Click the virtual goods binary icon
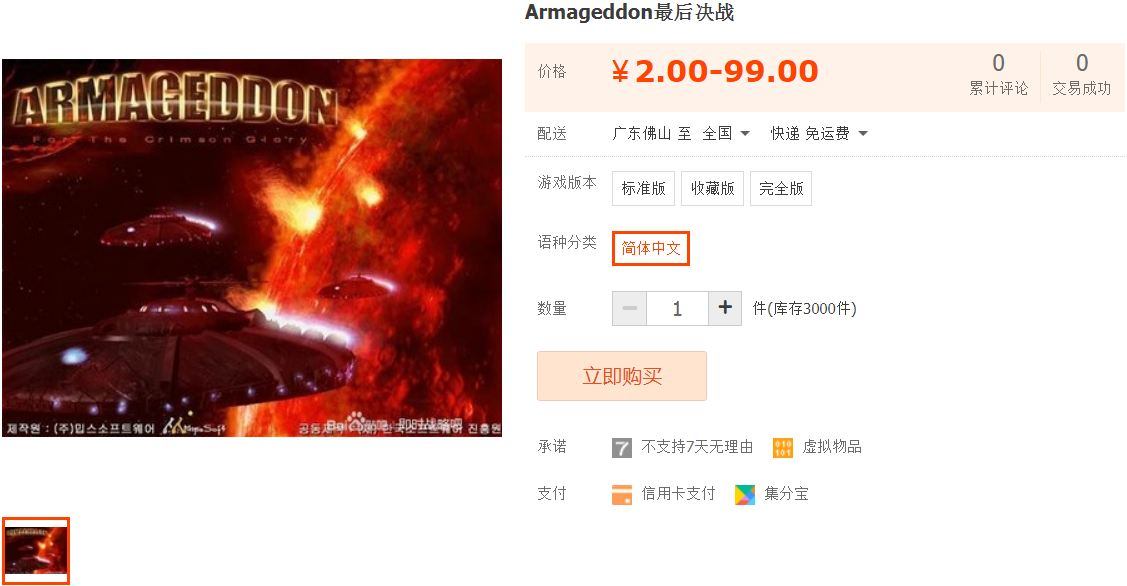Viewport: 1127px width, 586px height. [x=783, y=448]
